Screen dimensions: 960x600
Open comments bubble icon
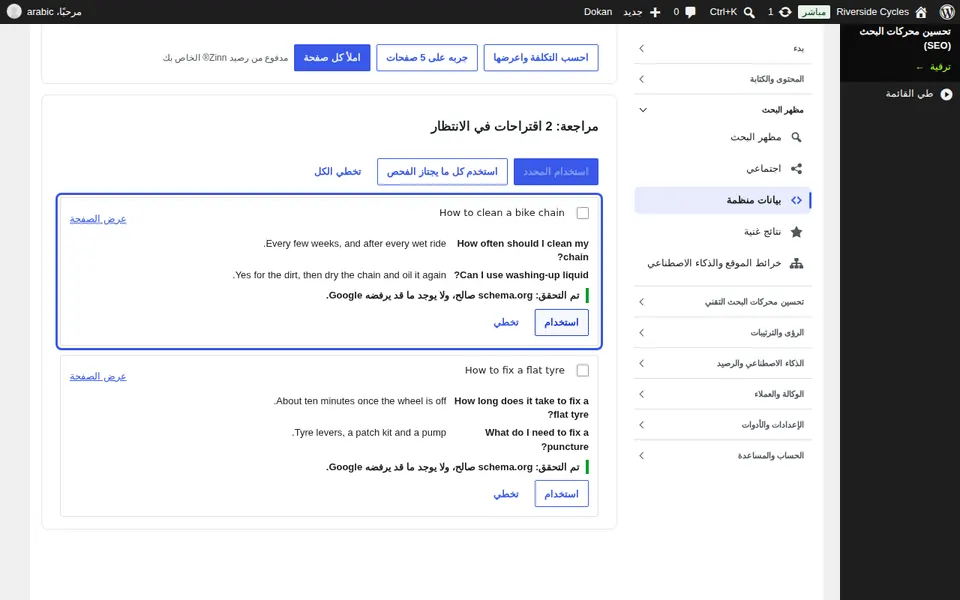point(691,12)
